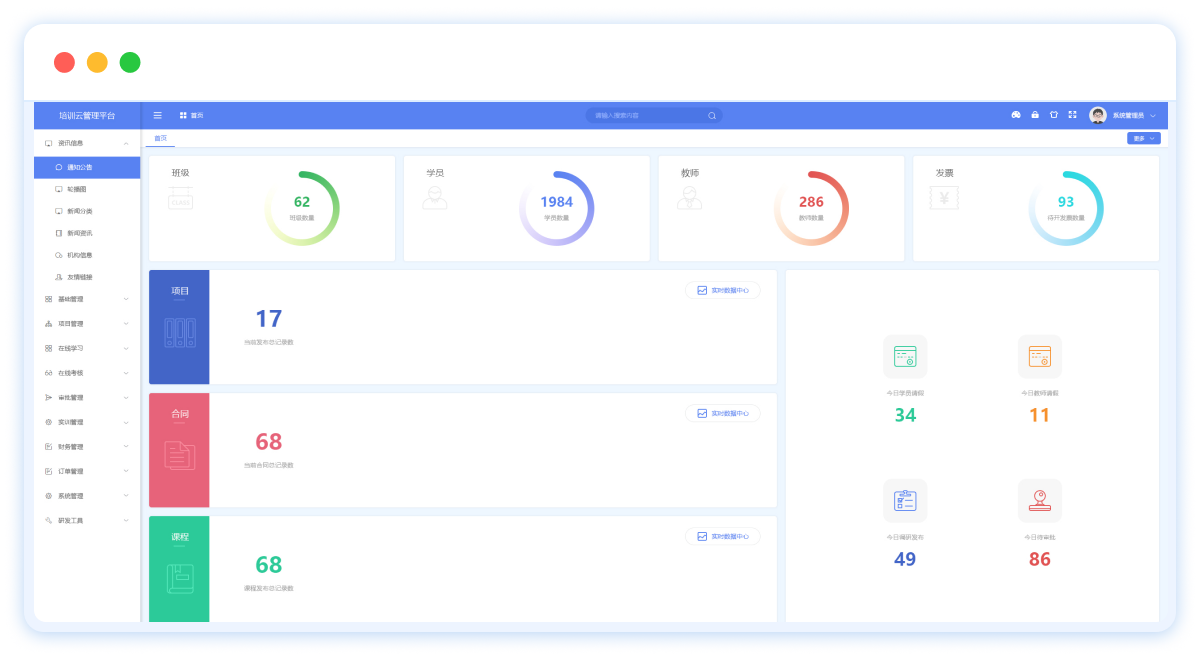Open the theme shirt icon
The height and width of the screenshot is (656, 1200).
tap(1053, 115)
